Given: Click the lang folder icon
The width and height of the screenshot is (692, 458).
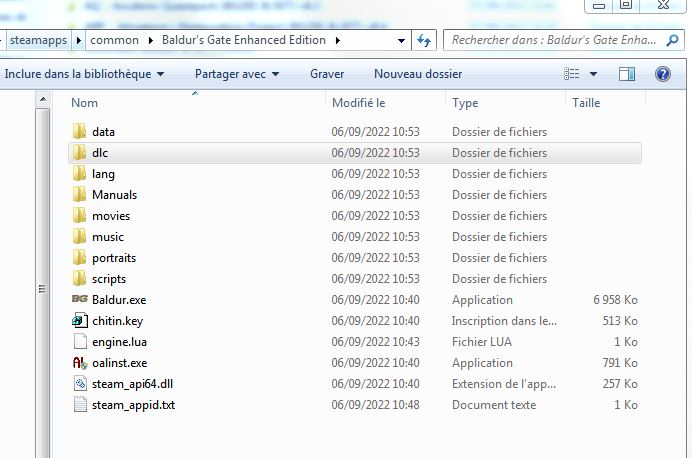Looking at the screenshot, I should [79, 173].
